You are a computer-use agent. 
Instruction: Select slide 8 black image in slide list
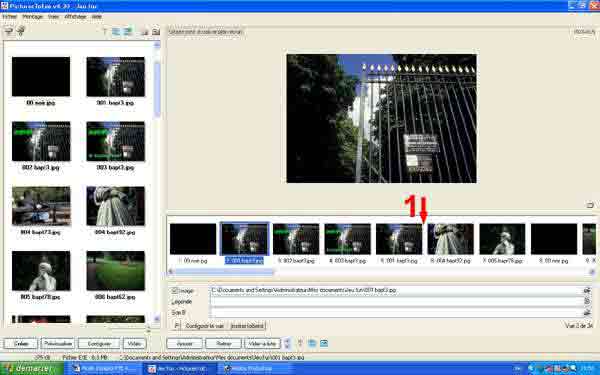pyautogui.click(x=554, y=239)
